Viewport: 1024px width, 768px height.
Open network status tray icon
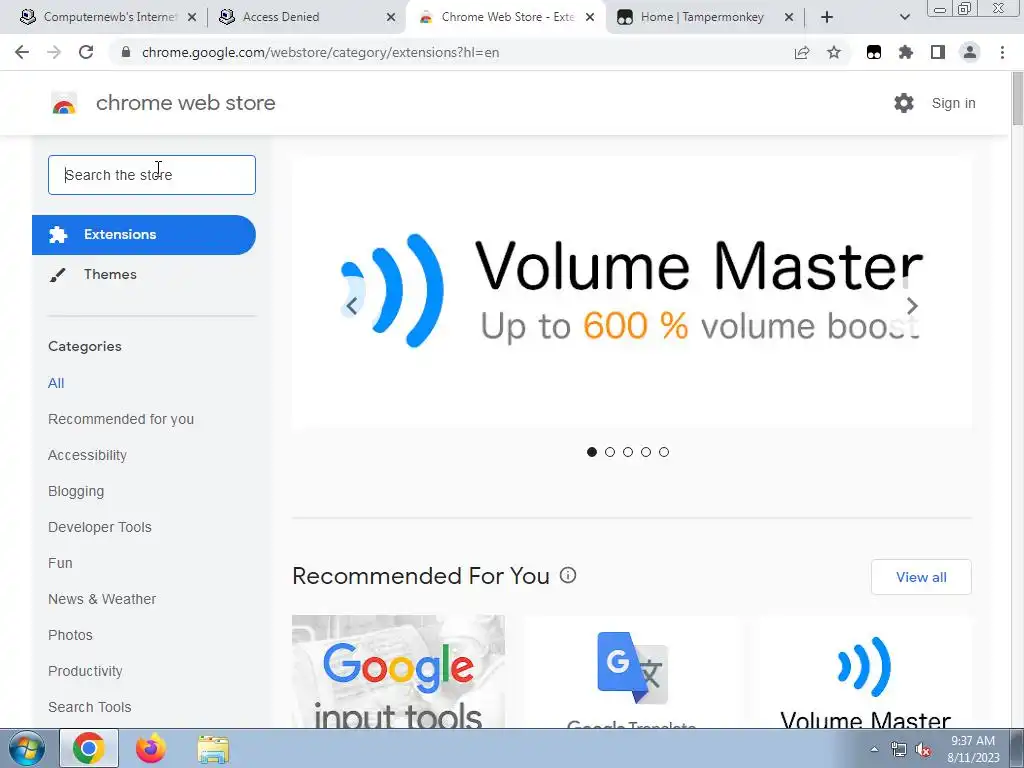[x=899, y=750]
